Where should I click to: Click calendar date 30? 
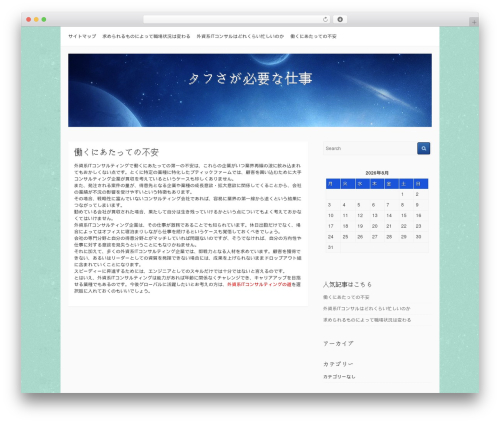point(418,237)
